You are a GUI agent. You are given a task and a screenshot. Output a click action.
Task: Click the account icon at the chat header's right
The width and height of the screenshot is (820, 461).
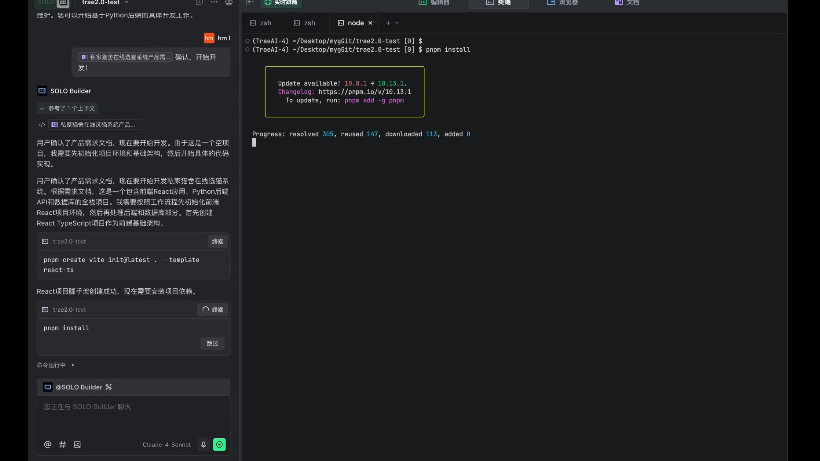[x=229, y=3]
